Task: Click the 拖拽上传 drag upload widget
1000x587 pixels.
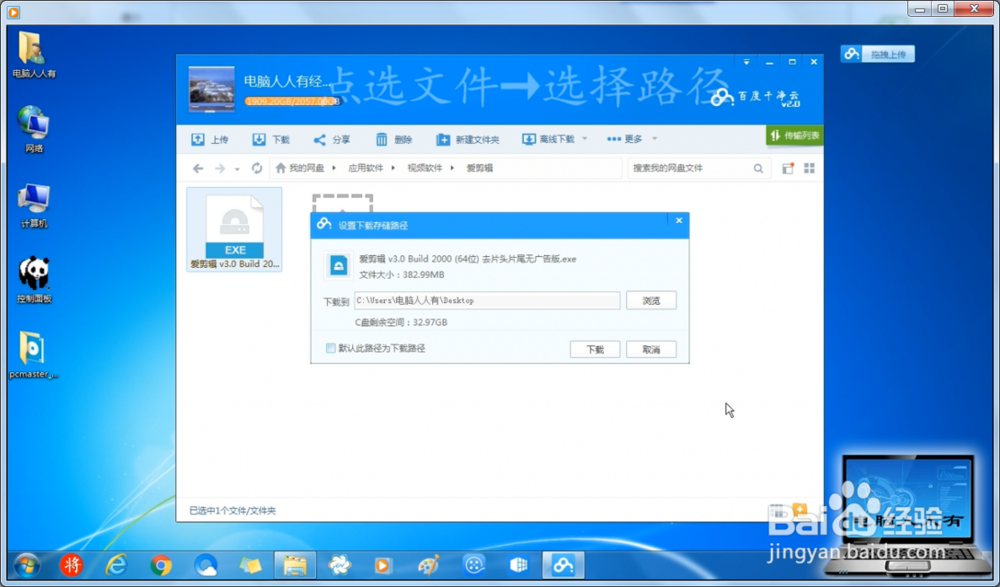Action: [x=878, y=54]
